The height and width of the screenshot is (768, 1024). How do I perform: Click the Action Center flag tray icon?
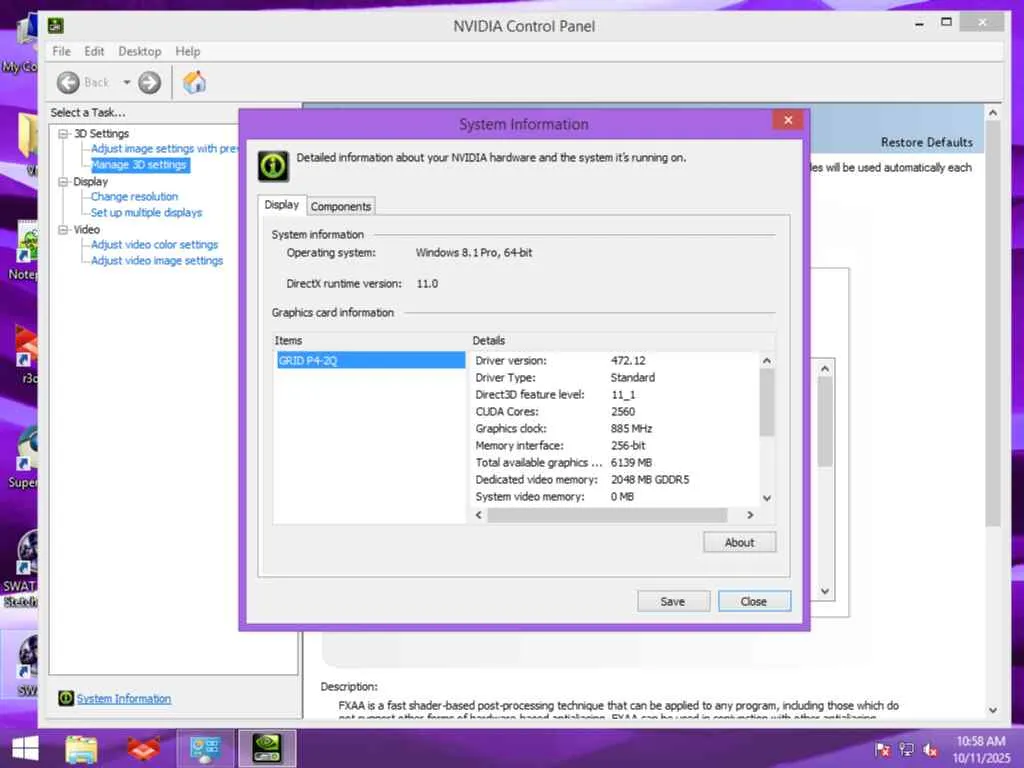coord(882,750)
